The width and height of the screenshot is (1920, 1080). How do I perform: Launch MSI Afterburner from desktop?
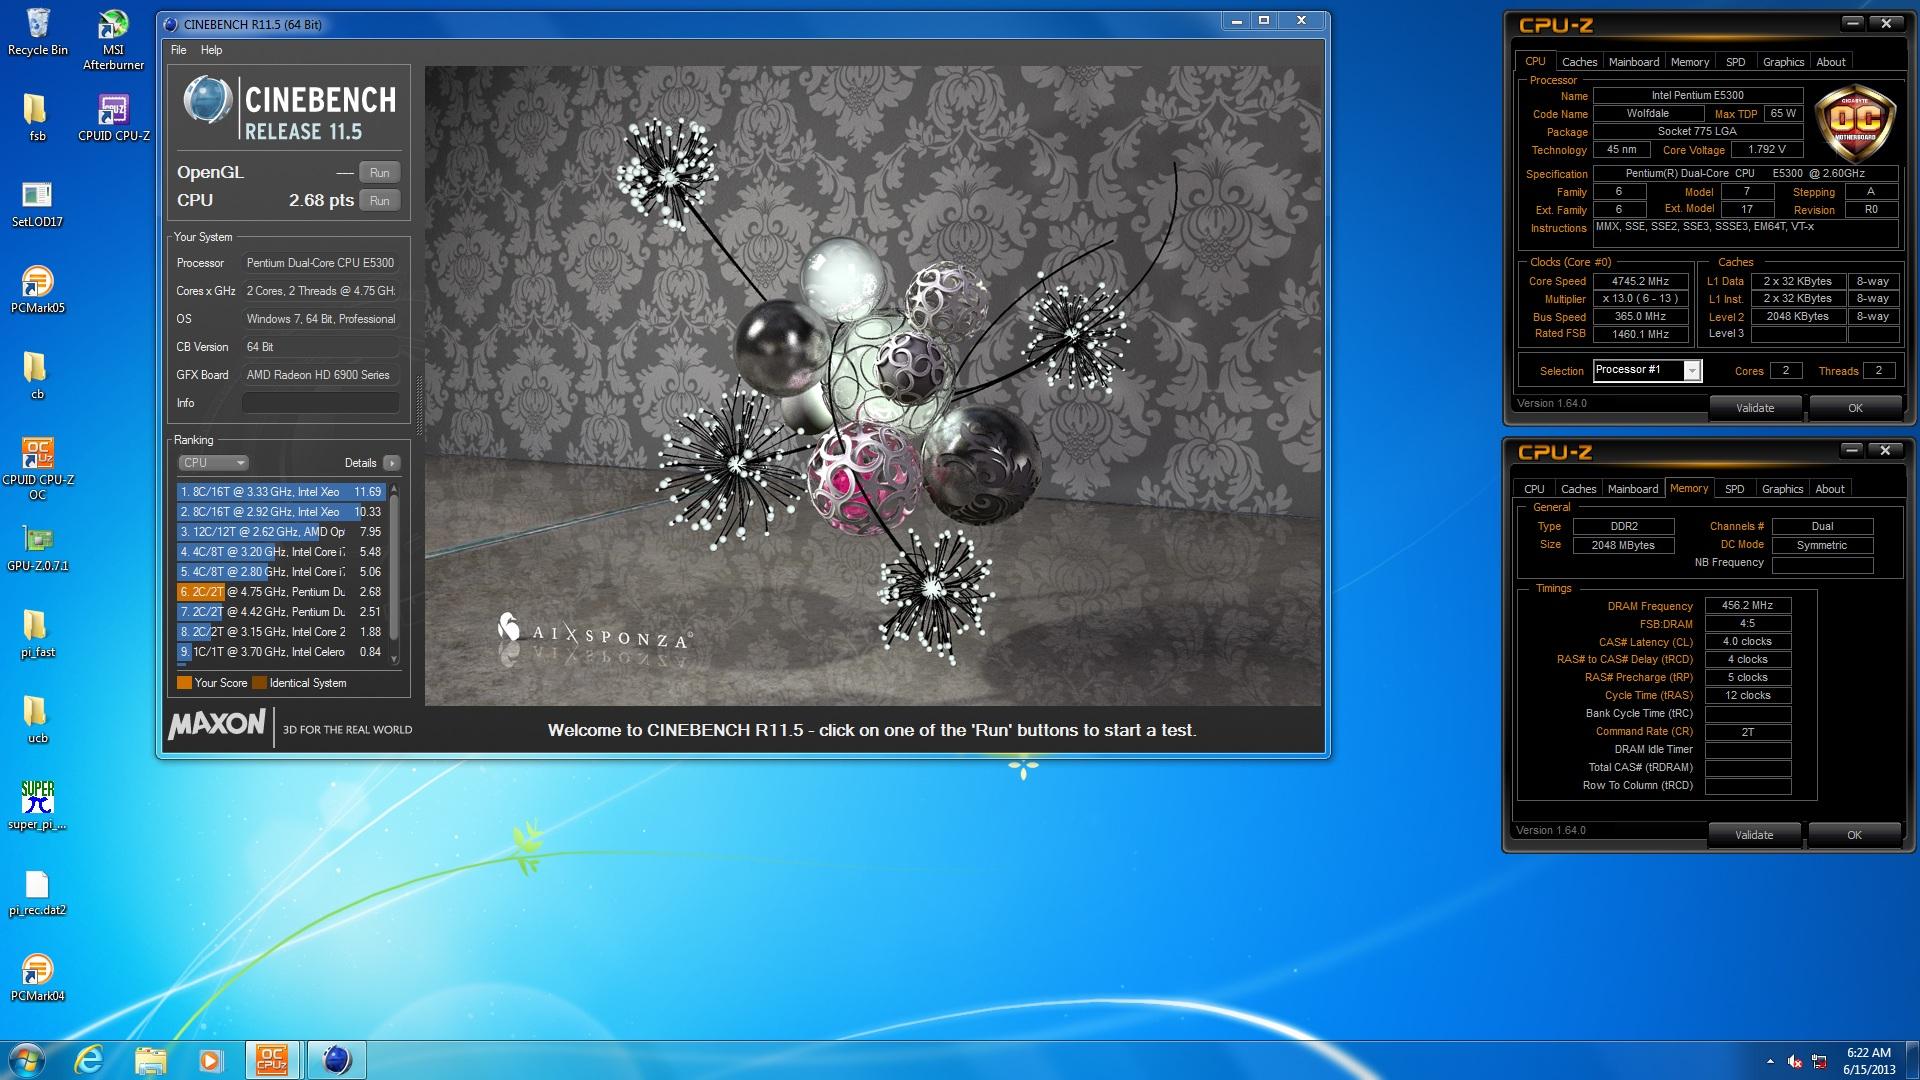pos(113,40)
